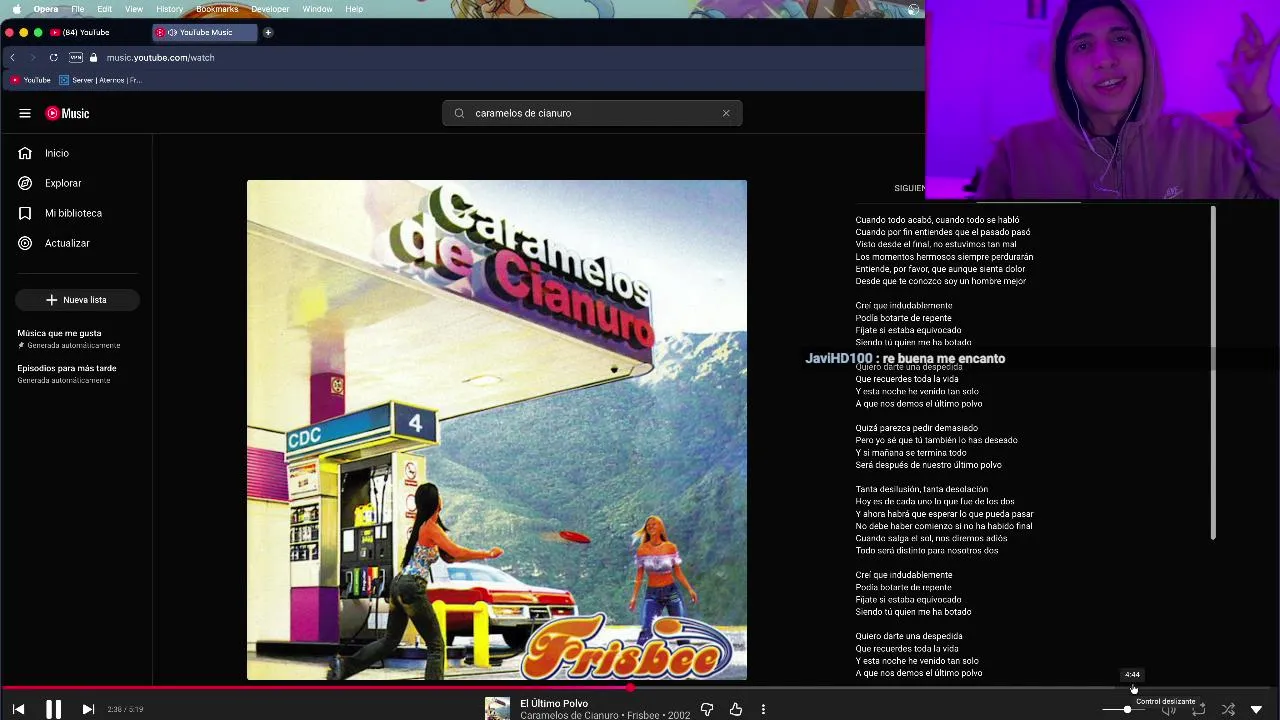Open the Apple menu

point(16,9)
